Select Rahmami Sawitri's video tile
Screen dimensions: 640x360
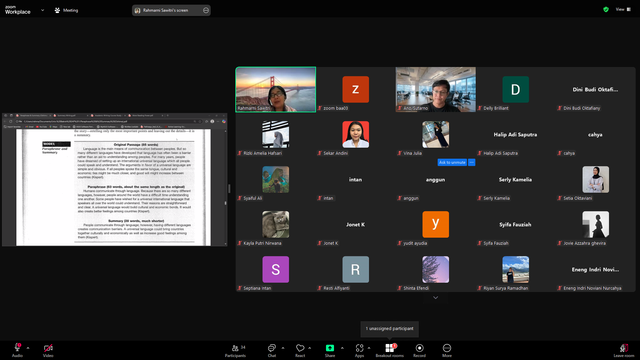[x=276, y=89]
